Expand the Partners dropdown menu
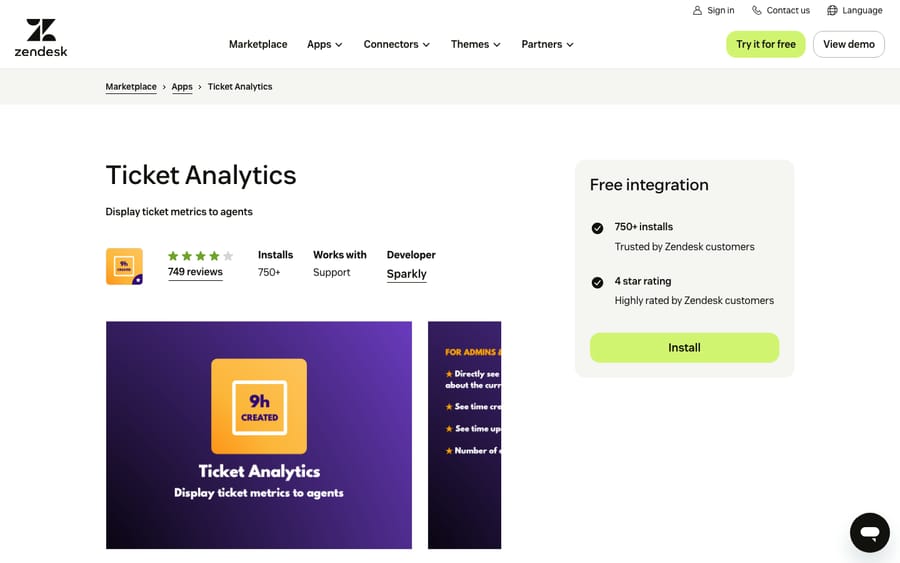 [547, 44]
